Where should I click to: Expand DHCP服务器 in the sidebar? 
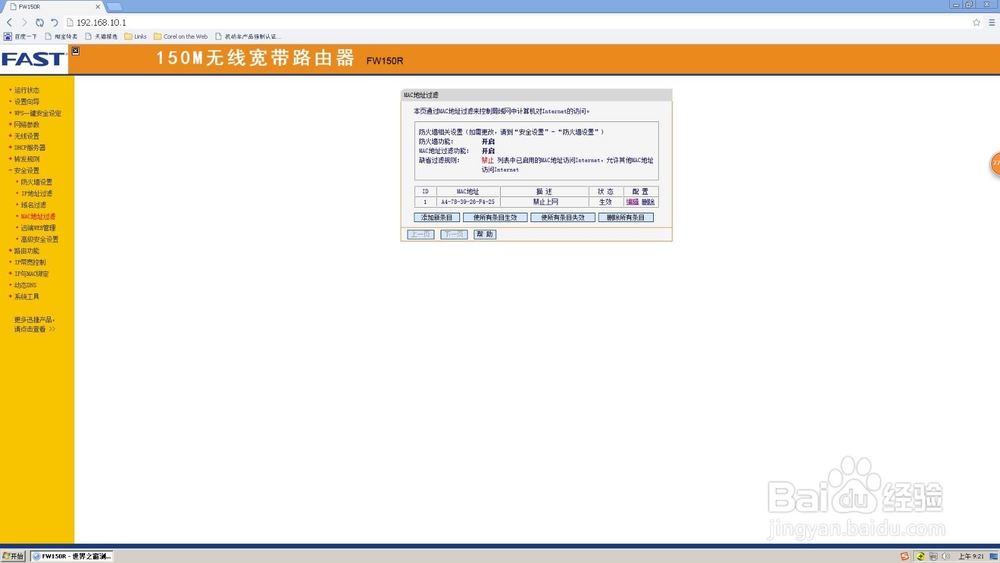coord(29,147)
